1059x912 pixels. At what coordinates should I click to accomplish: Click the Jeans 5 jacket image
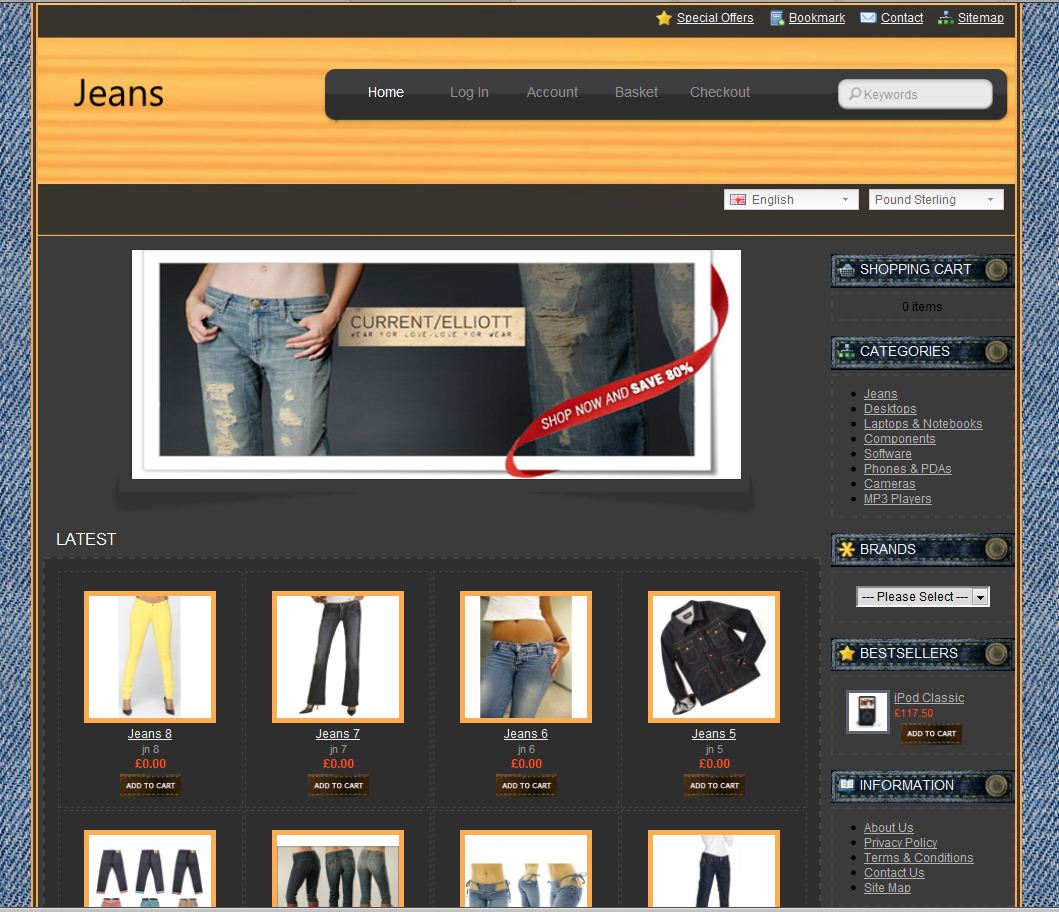tap(714, 657)
